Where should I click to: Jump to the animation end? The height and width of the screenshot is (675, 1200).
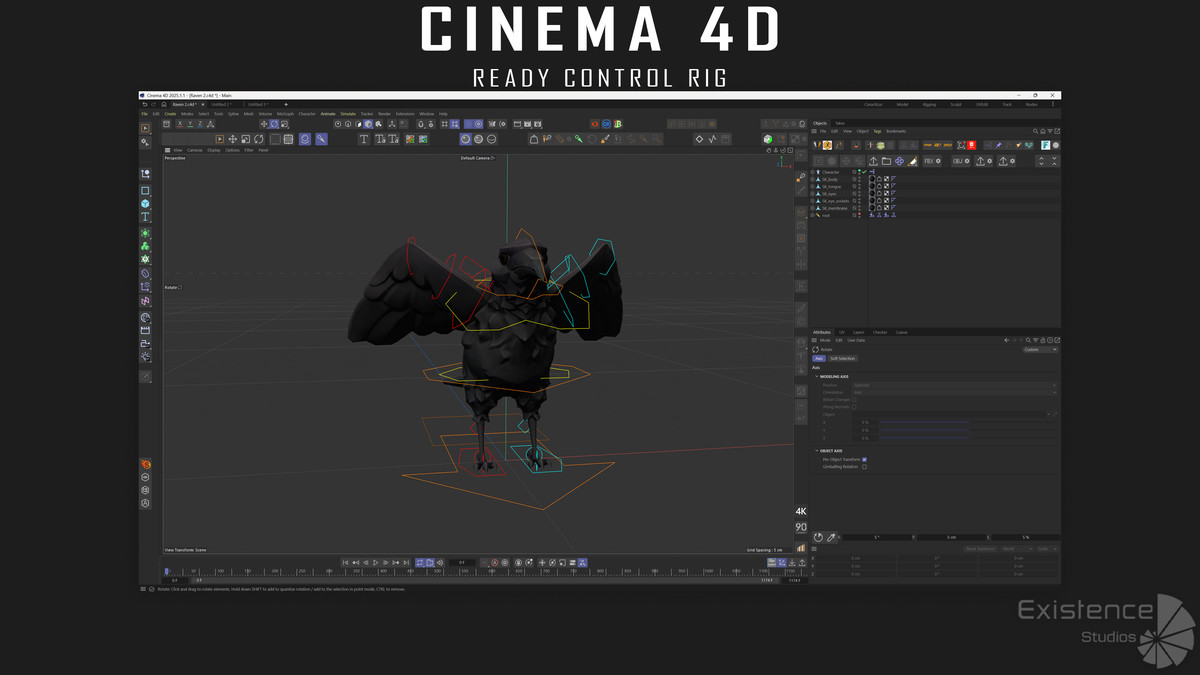[x=406, y=563]
